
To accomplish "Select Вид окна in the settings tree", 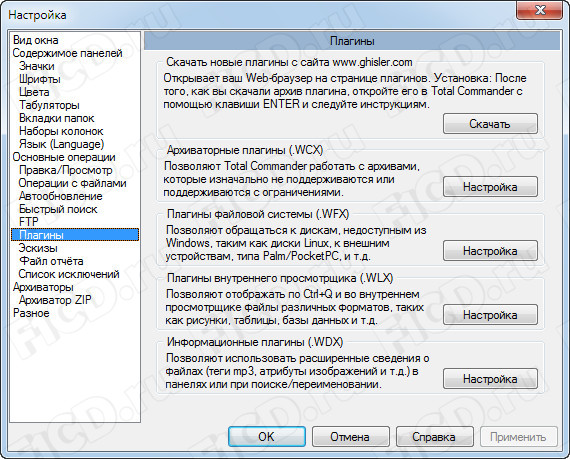I will (x=36, y=40).
